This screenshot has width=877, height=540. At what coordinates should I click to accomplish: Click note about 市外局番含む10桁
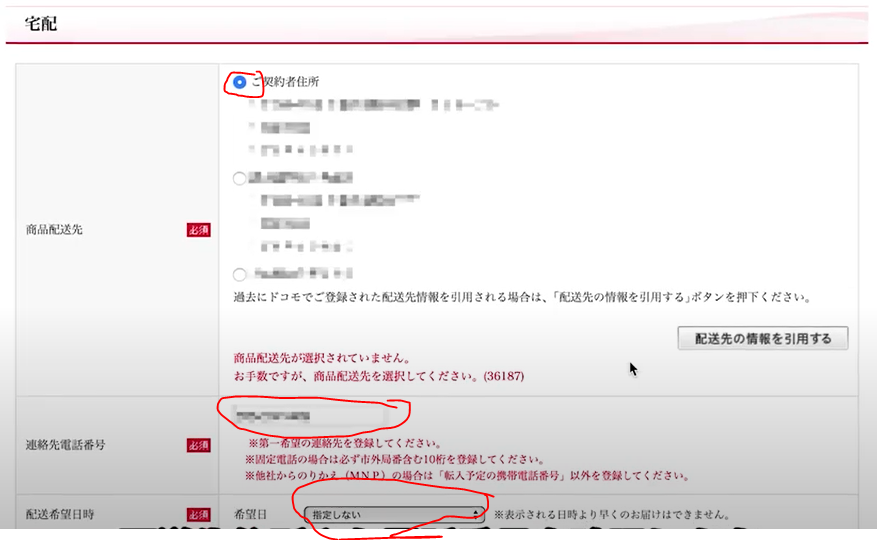click(395, 459)
